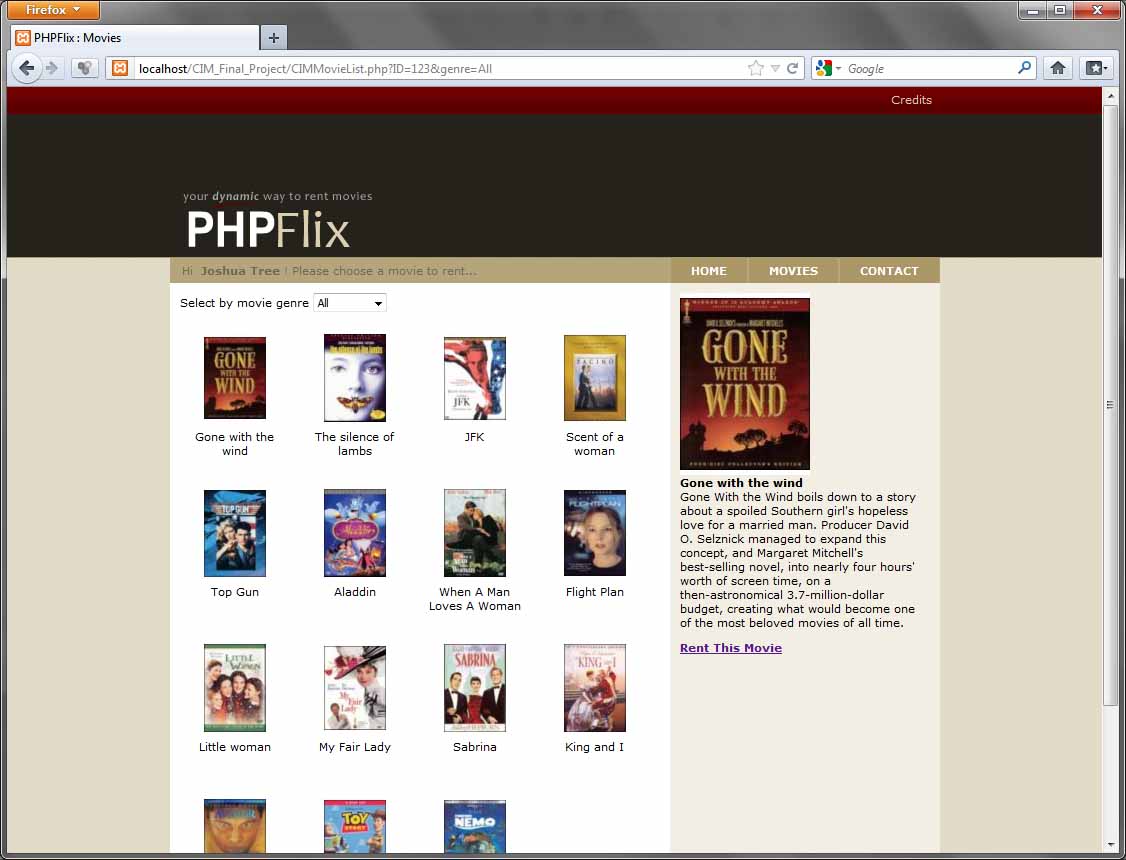This screenshot has height=860, width=1126.
Task: Open the Credits link in top bar
Action: [x=911, y=100]
